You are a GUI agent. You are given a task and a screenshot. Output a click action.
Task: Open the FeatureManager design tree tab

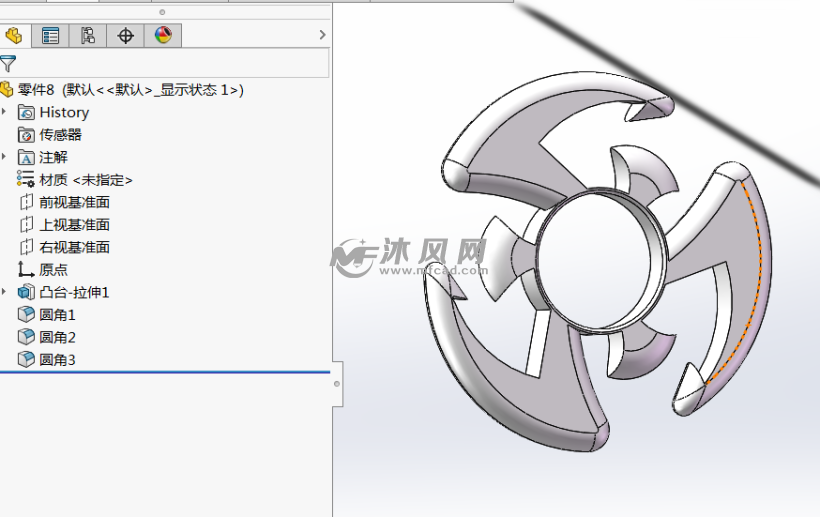[15, 36]
